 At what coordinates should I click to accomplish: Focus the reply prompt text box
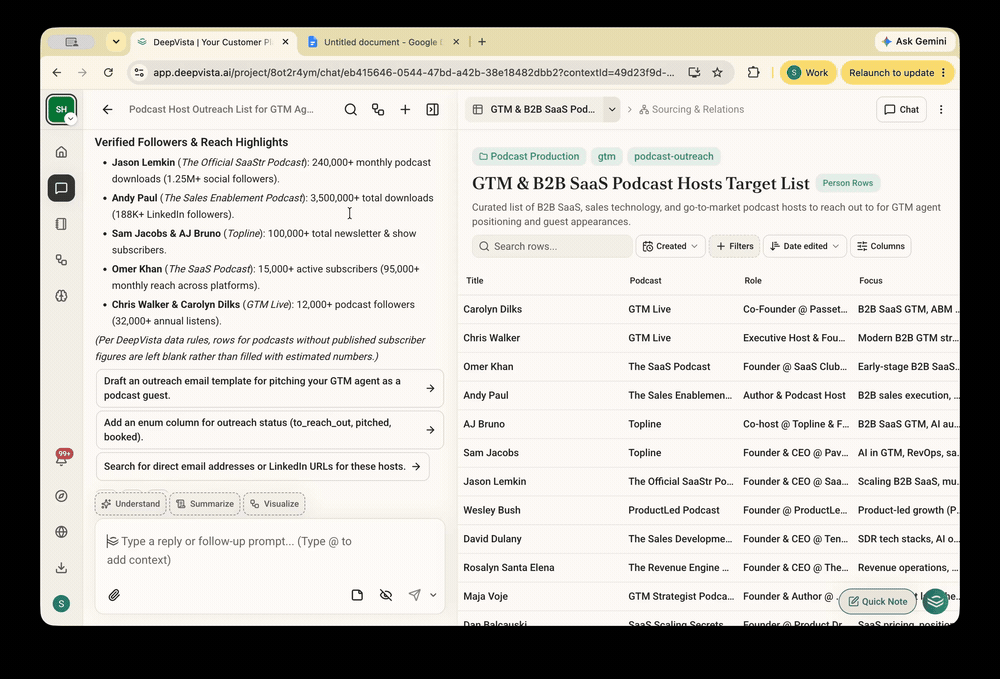(270, 550)
